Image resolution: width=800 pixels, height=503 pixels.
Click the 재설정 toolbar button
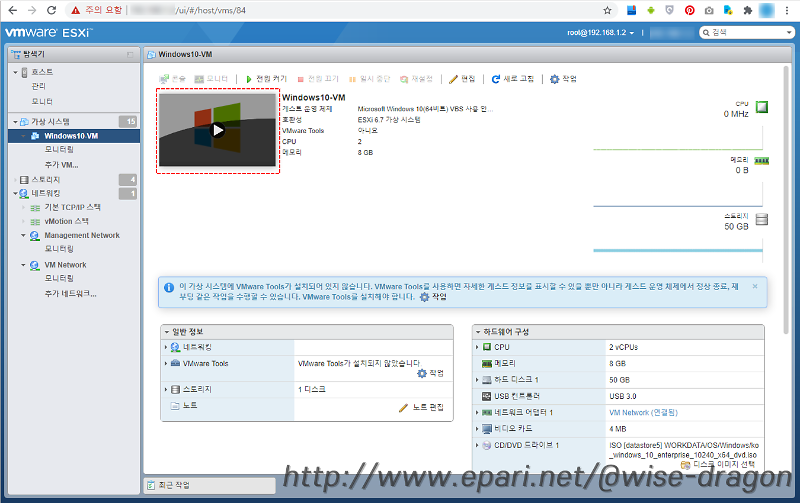coord(416,79)
